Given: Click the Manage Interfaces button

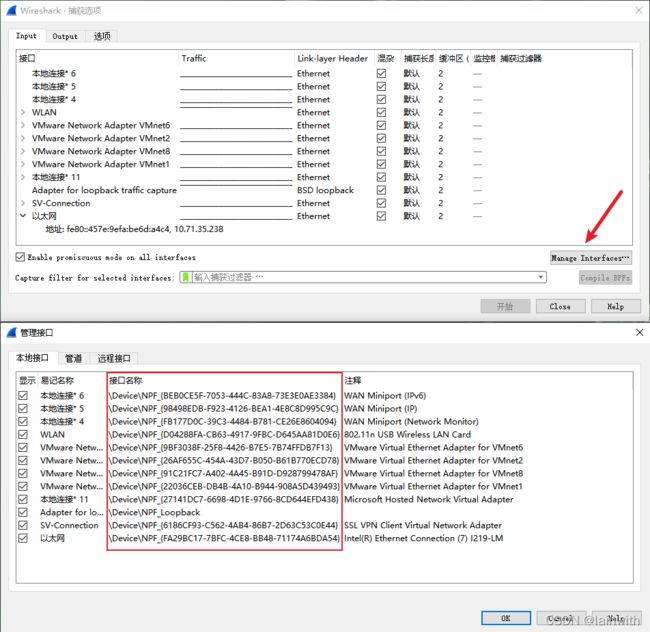Looking at the screenshot, I should [591, 258].
